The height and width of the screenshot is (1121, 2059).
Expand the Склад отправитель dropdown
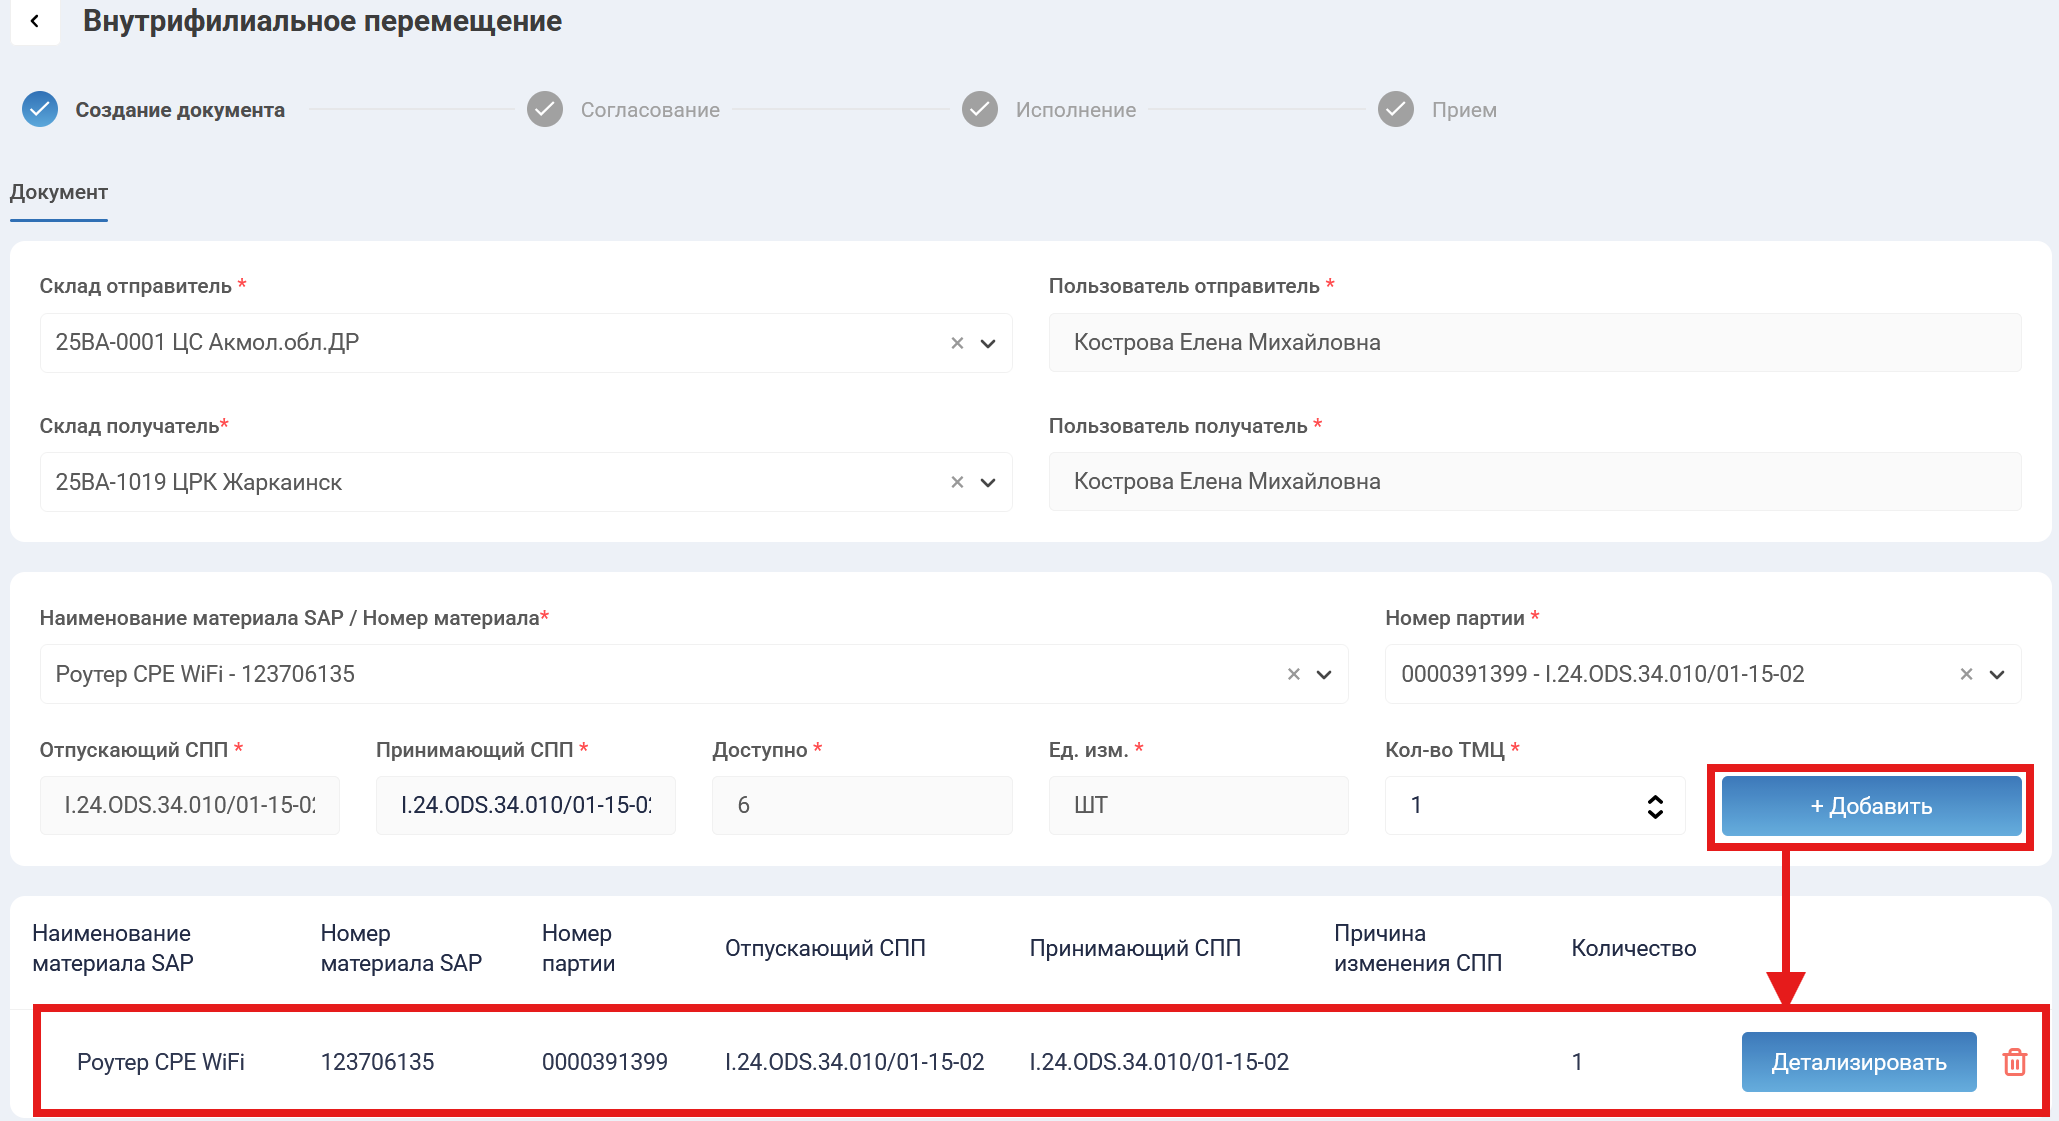988,343
